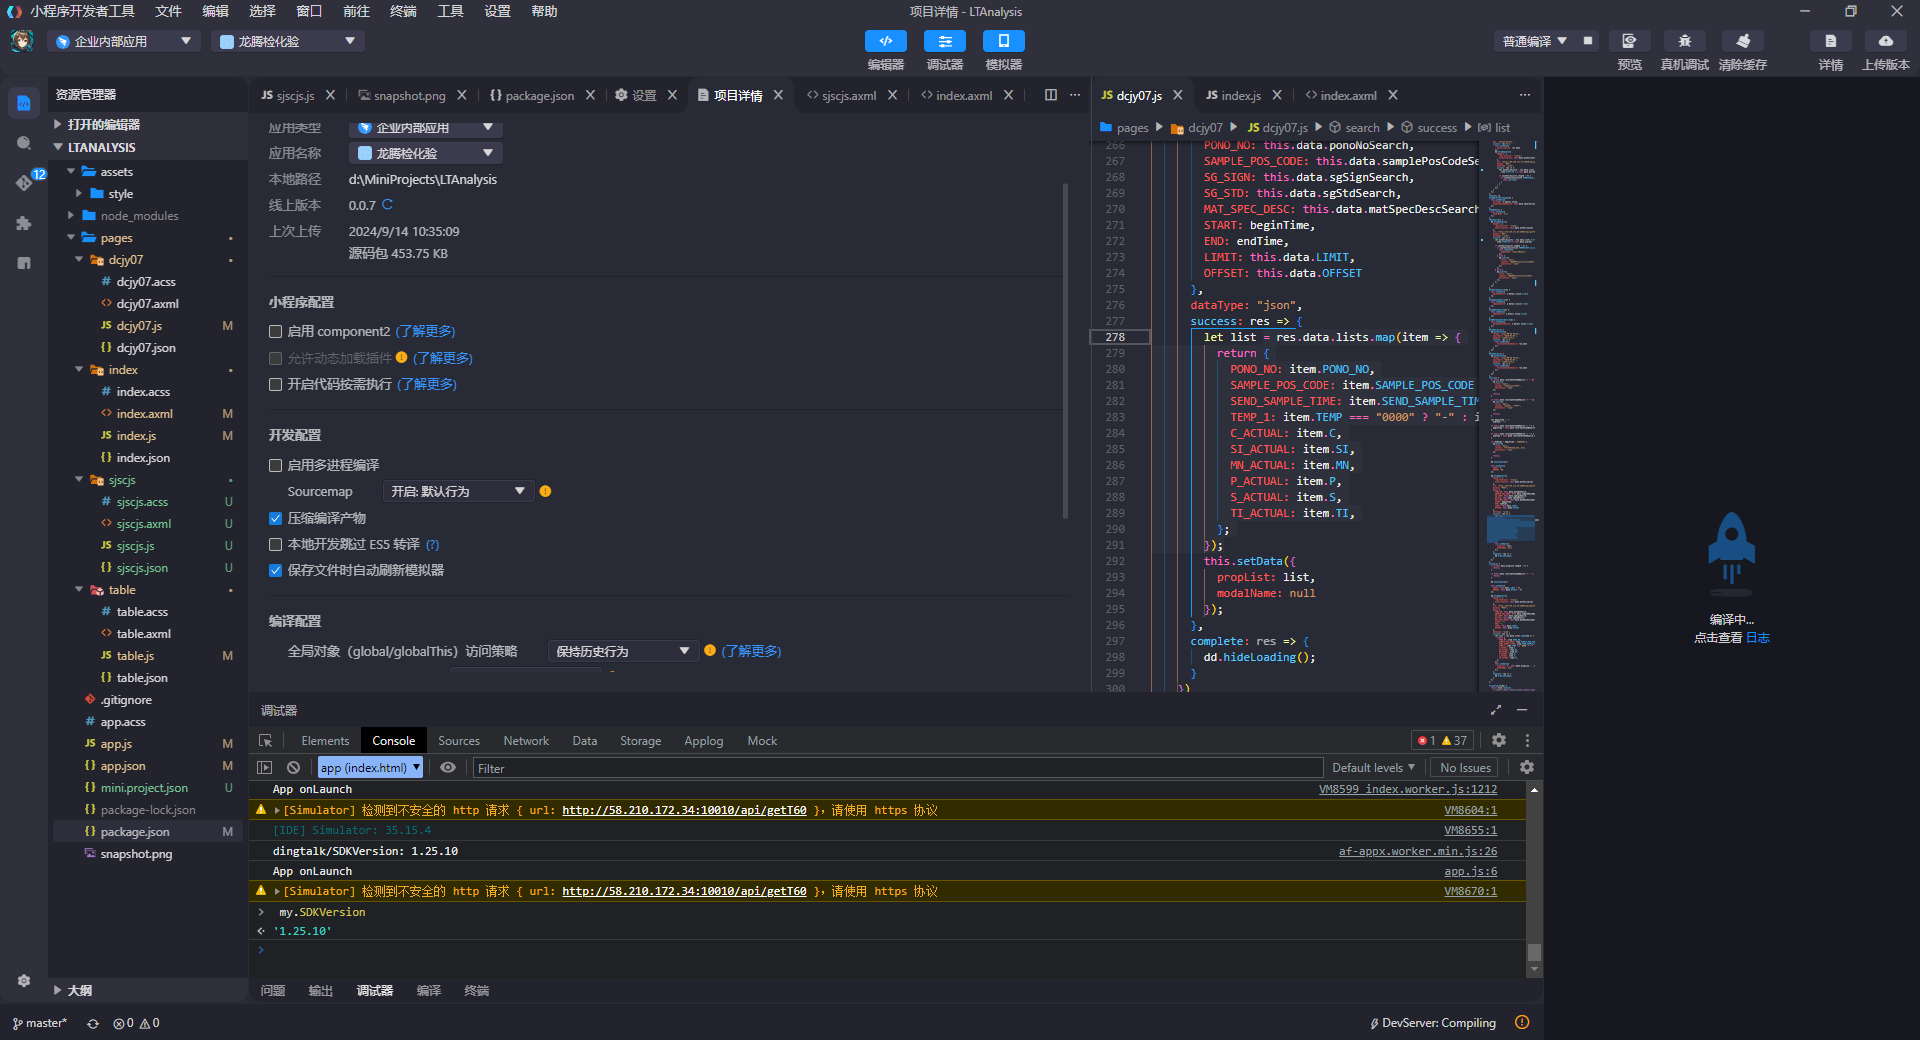Open the DevTools settings gear
The height and width of the screenshot is (1040, 1920).
click(x=1499, y=741)
